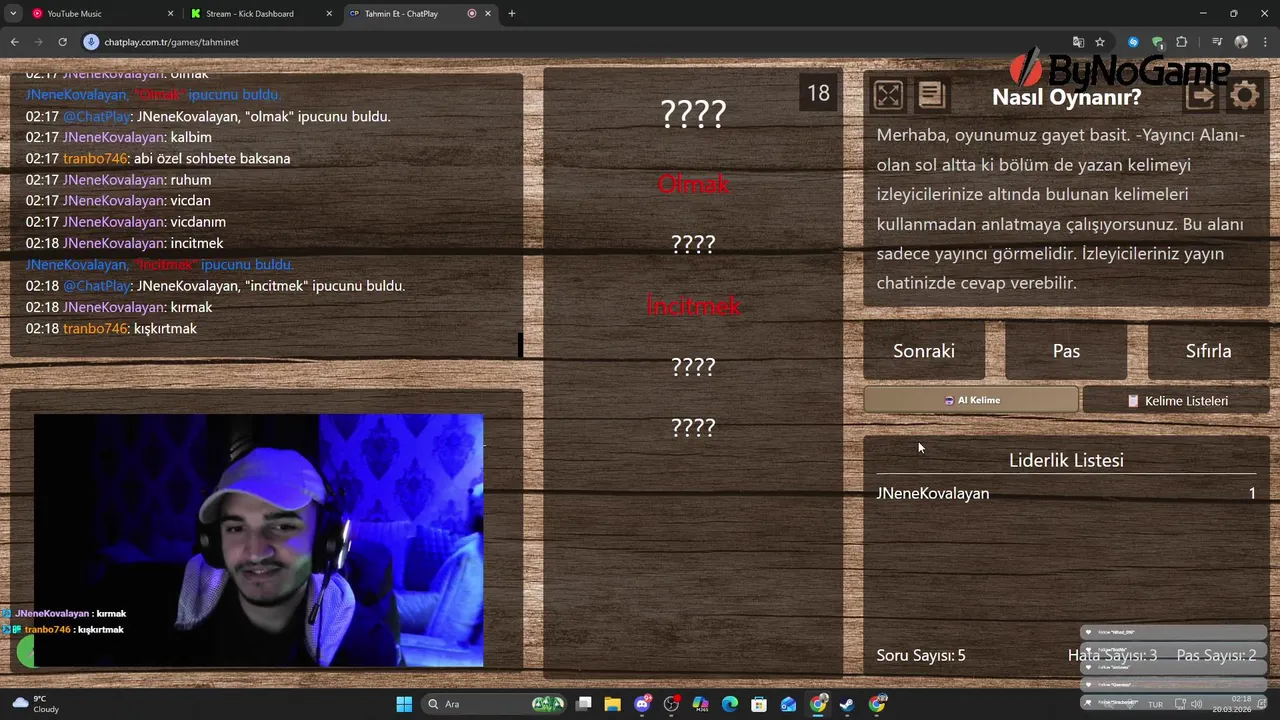Open Kelime Listeleri word lists
The image size is (1280, 720).
click(x=1176, y=400)
